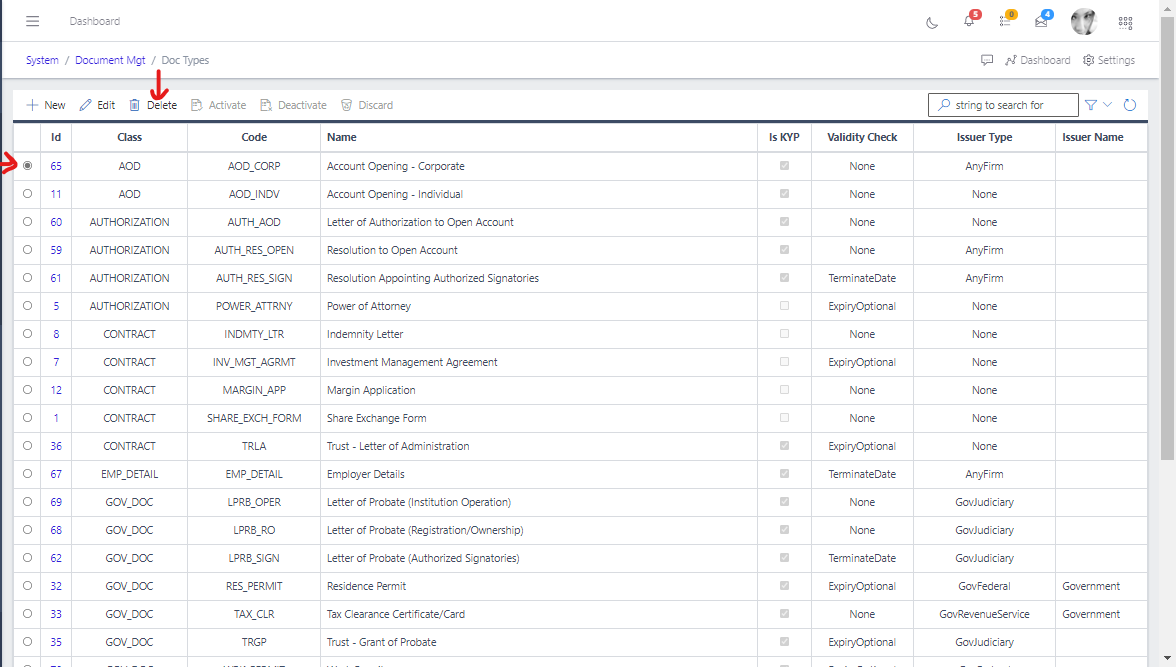Click scrollbar down arrow at bottom right
Screen dimensions: 1176x667
click(1167, 659)
